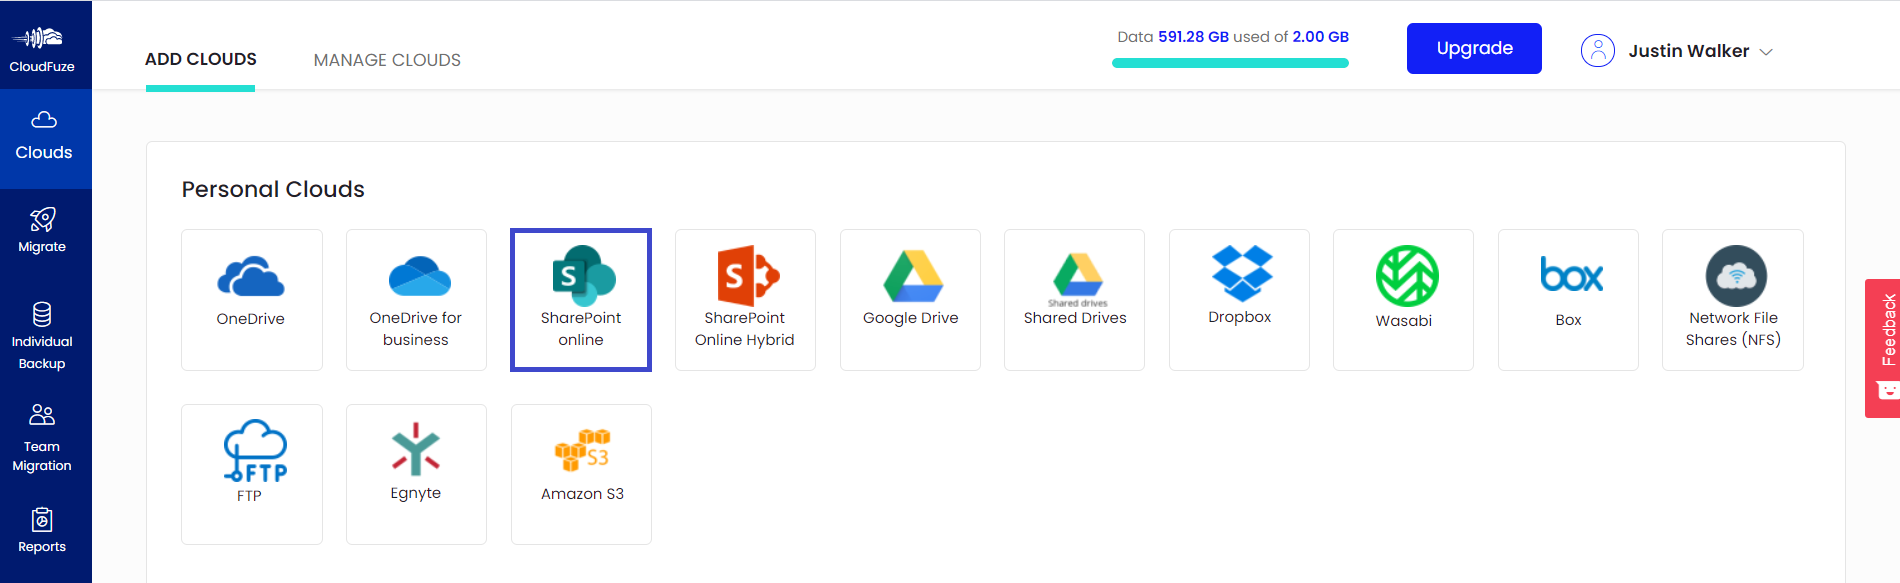Screen dimensions: 1900x583
Task: Select OneDrive for business tile
Action: pos(416,300)
